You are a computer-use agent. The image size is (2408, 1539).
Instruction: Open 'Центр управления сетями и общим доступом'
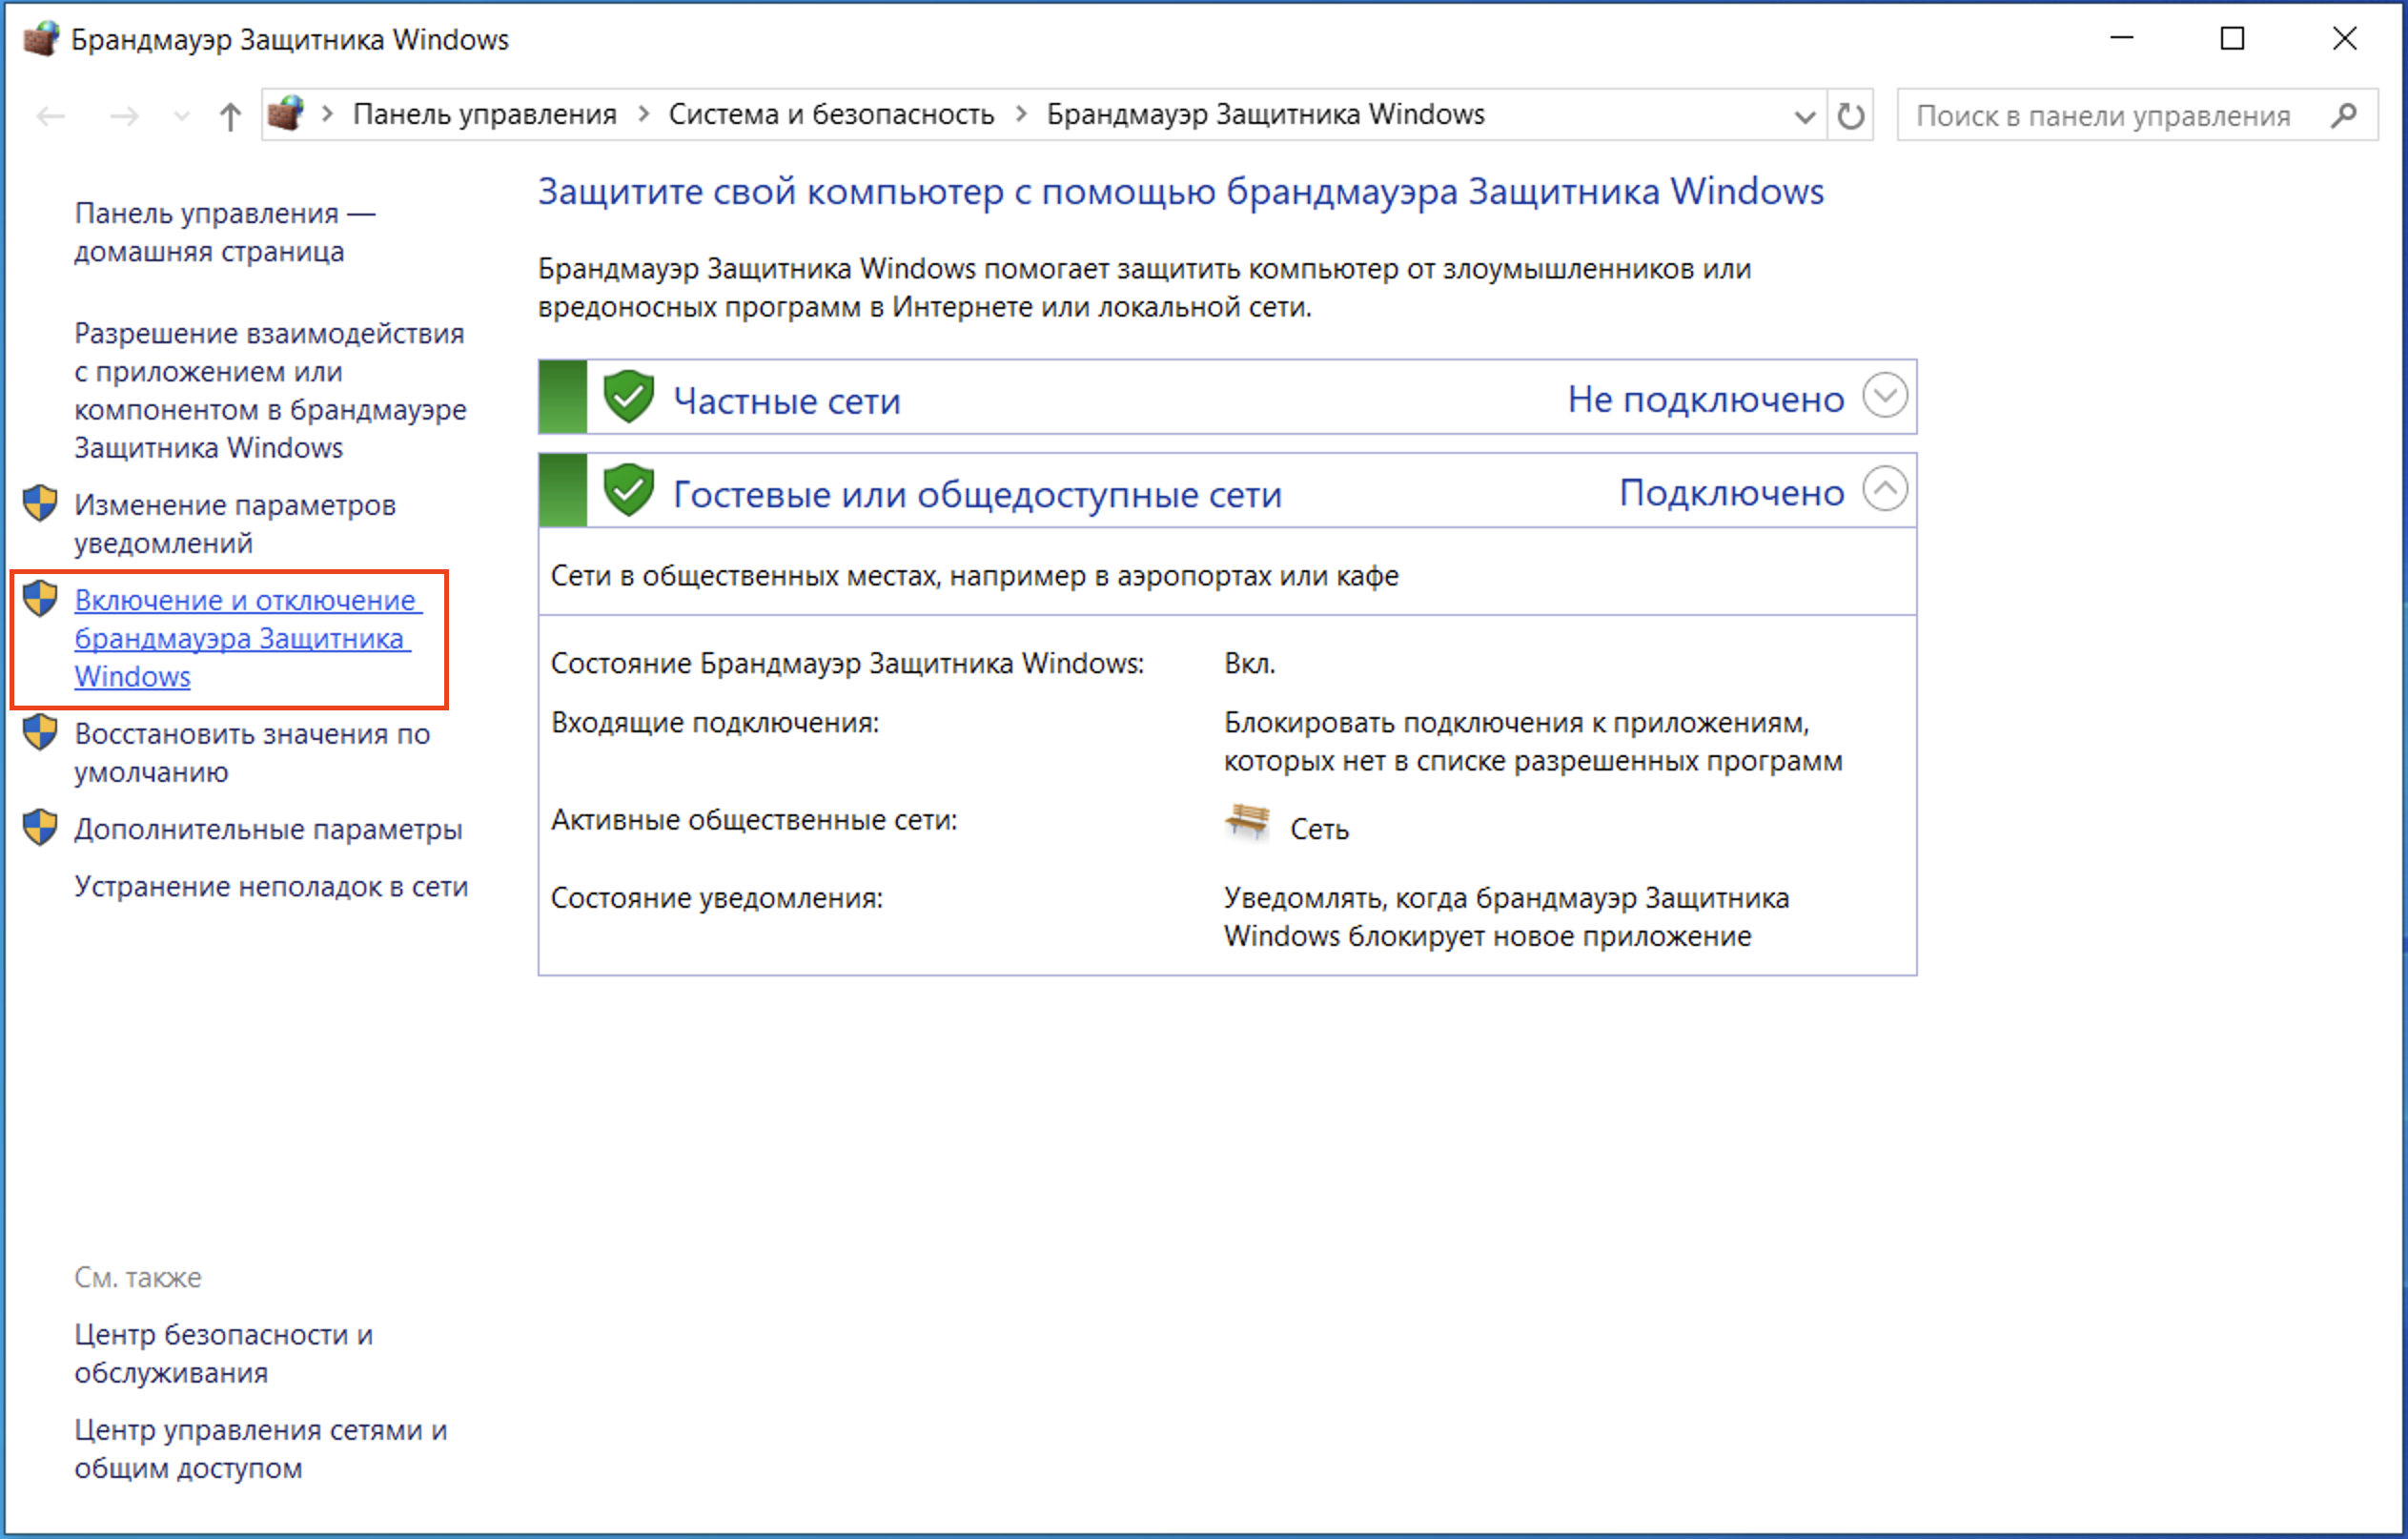tap(260, 1449)
